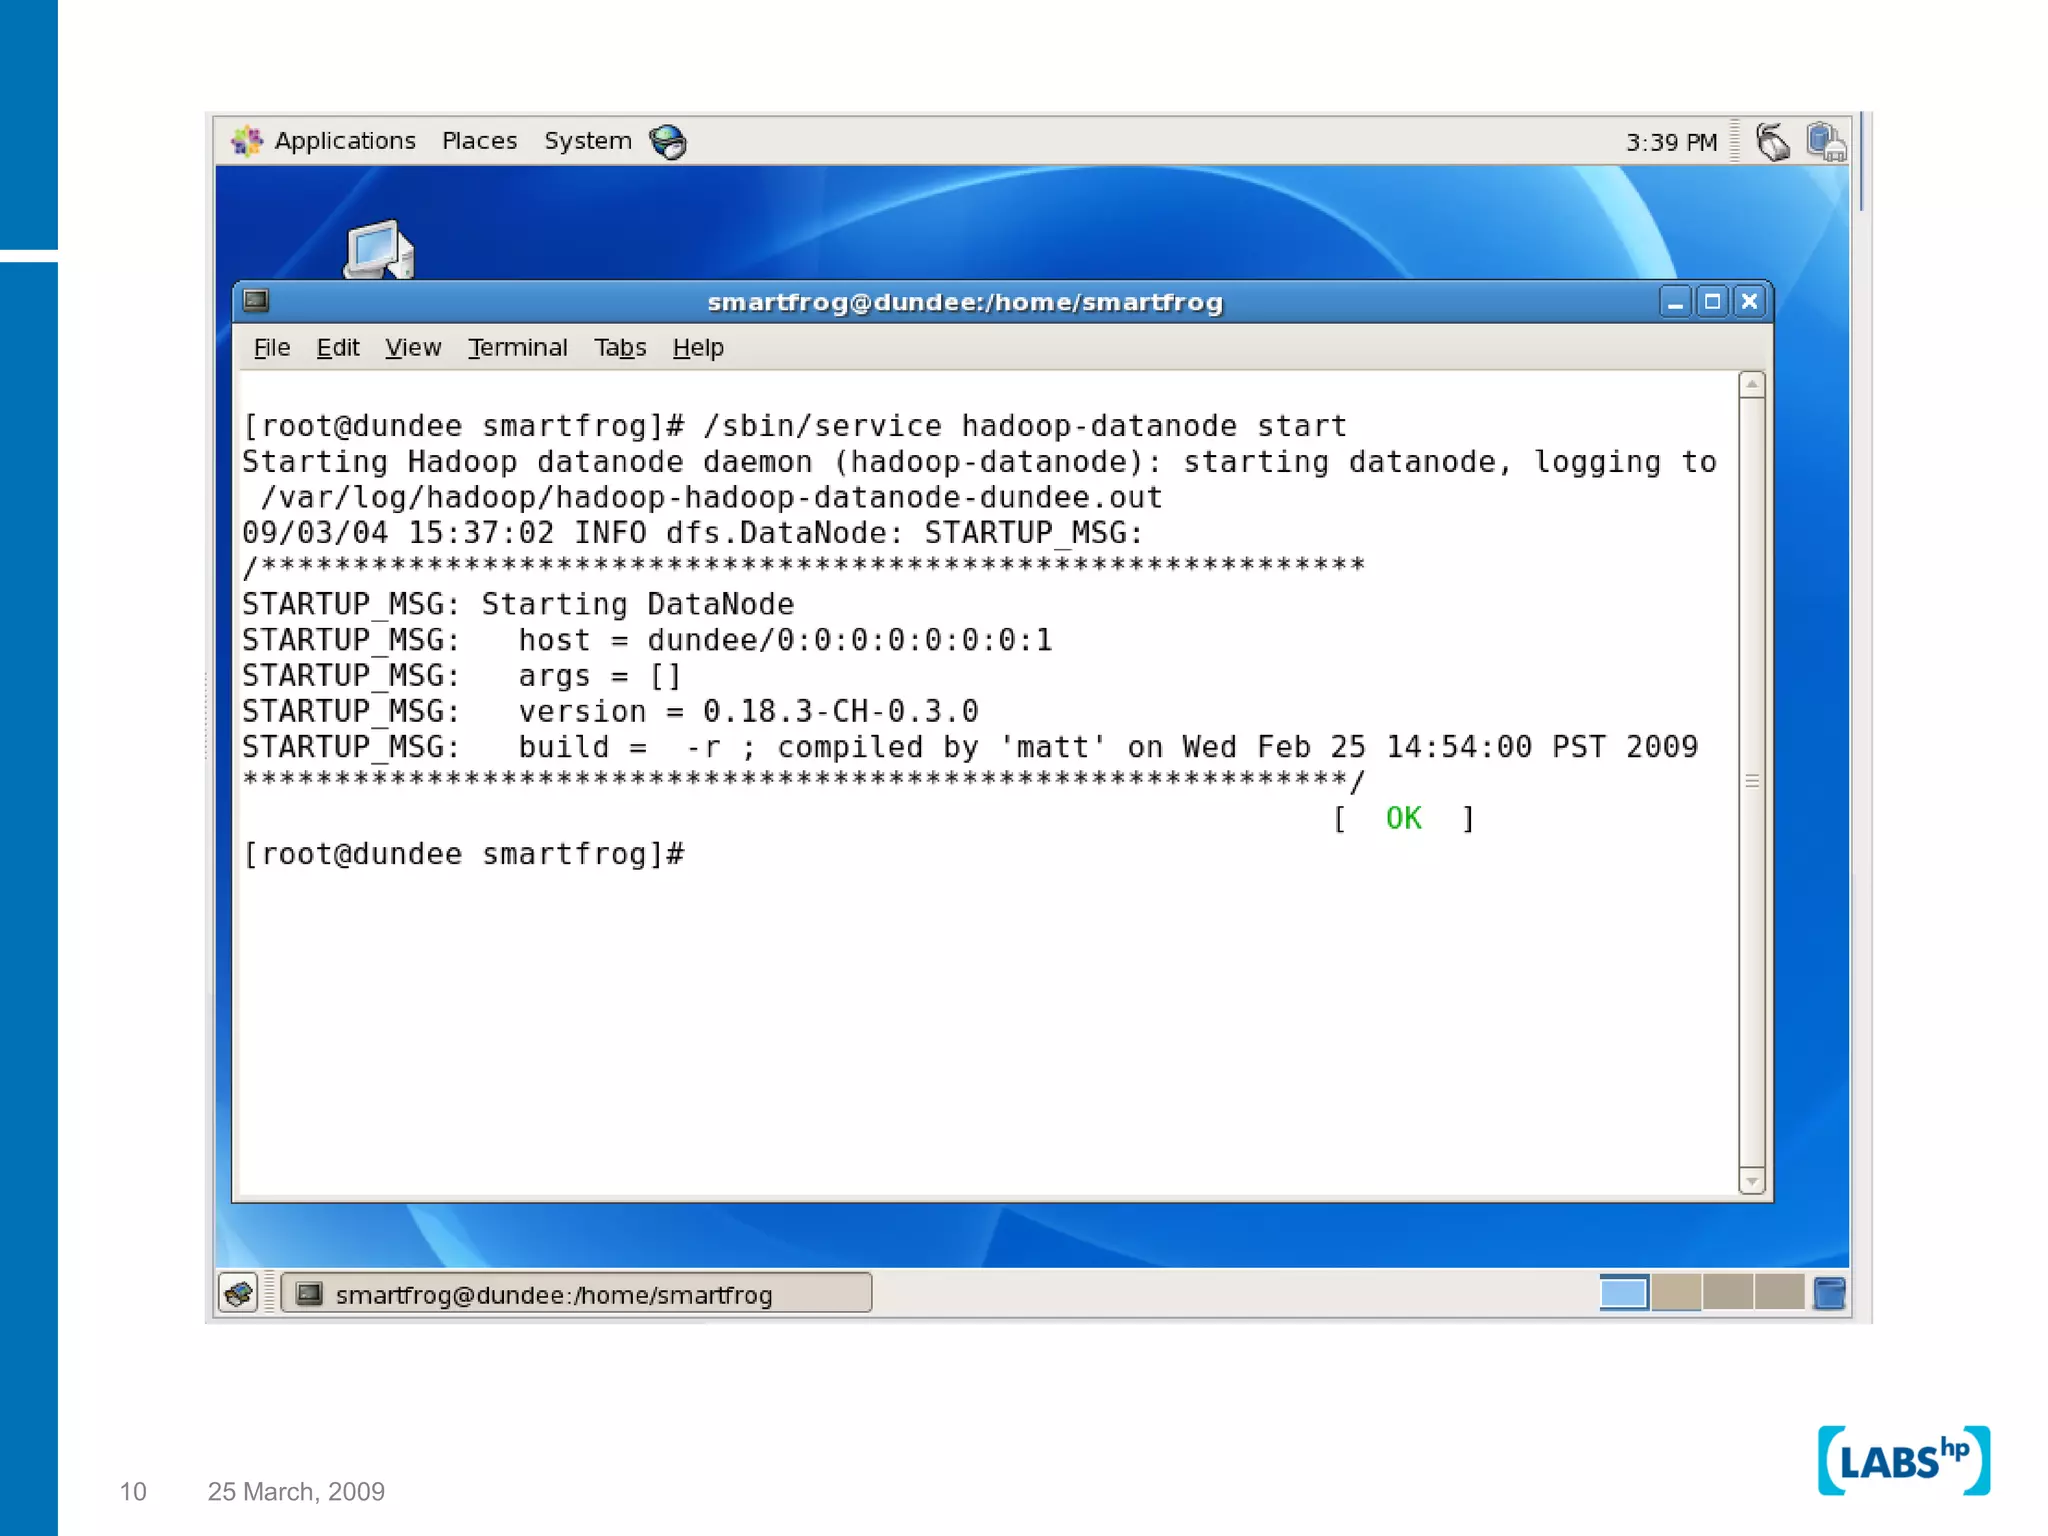Click the terminal vertical scrollbar track

pyautogui.click(x=1751, y=782)
